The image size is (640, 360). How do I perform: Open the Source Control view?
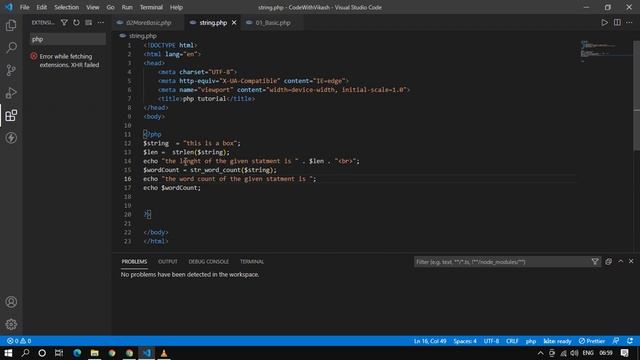coord(11,70)
